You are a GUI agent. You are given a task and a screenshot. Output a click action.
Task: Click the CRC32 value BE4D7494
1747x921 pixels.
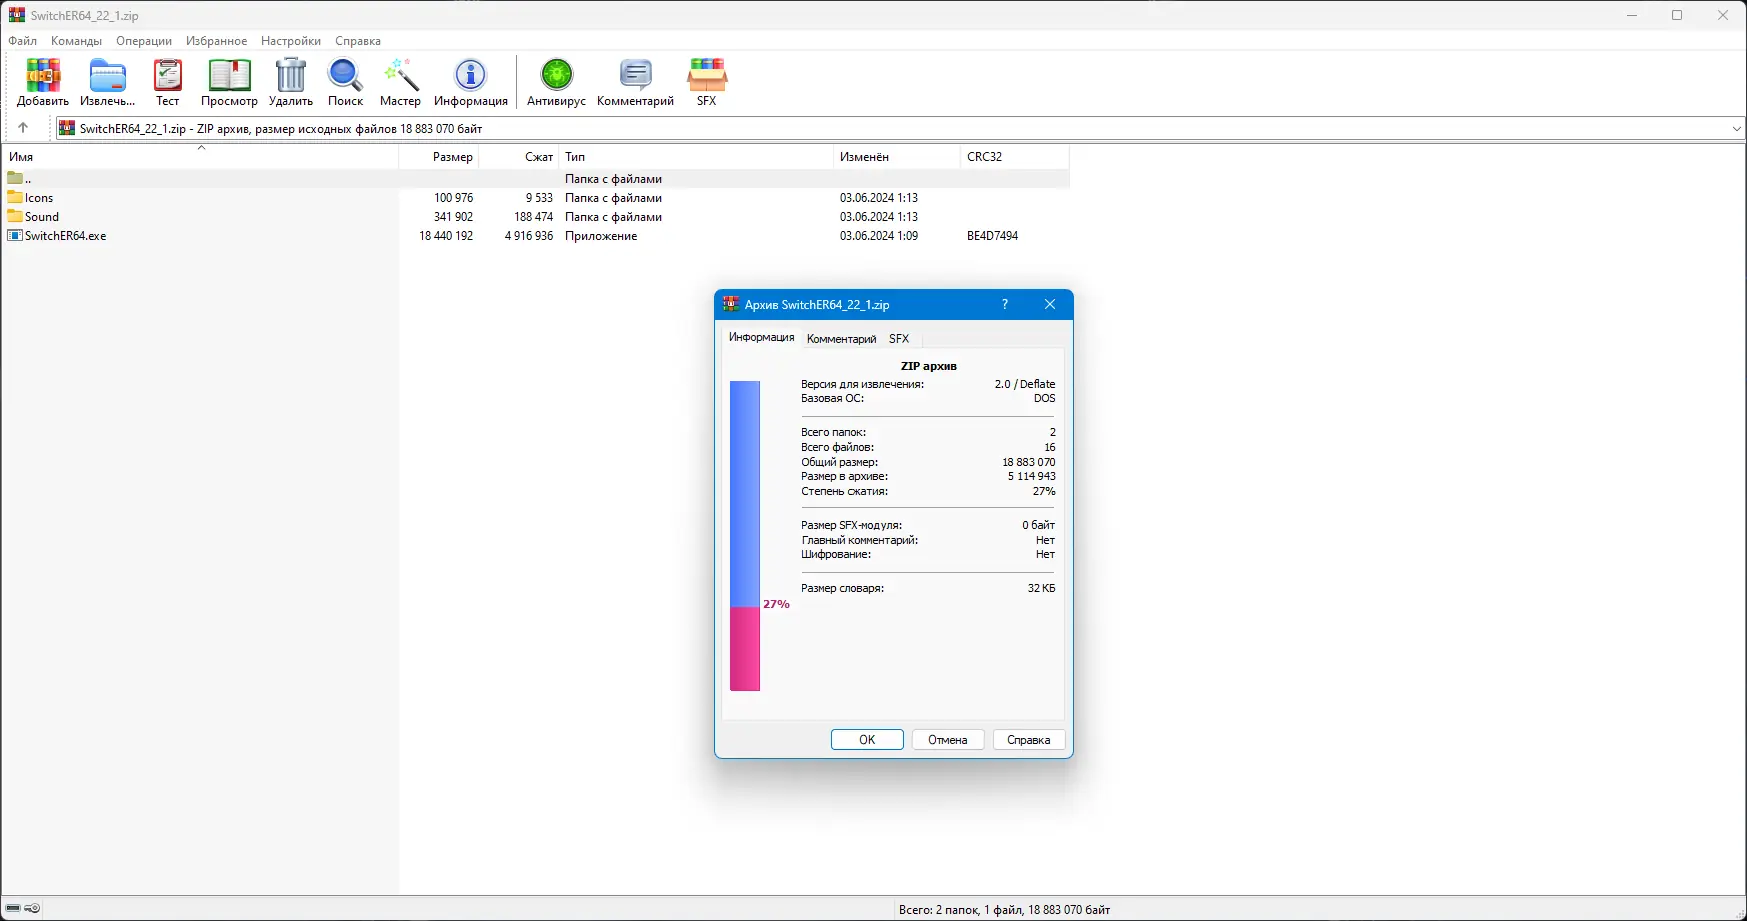(x=992, y=236)
